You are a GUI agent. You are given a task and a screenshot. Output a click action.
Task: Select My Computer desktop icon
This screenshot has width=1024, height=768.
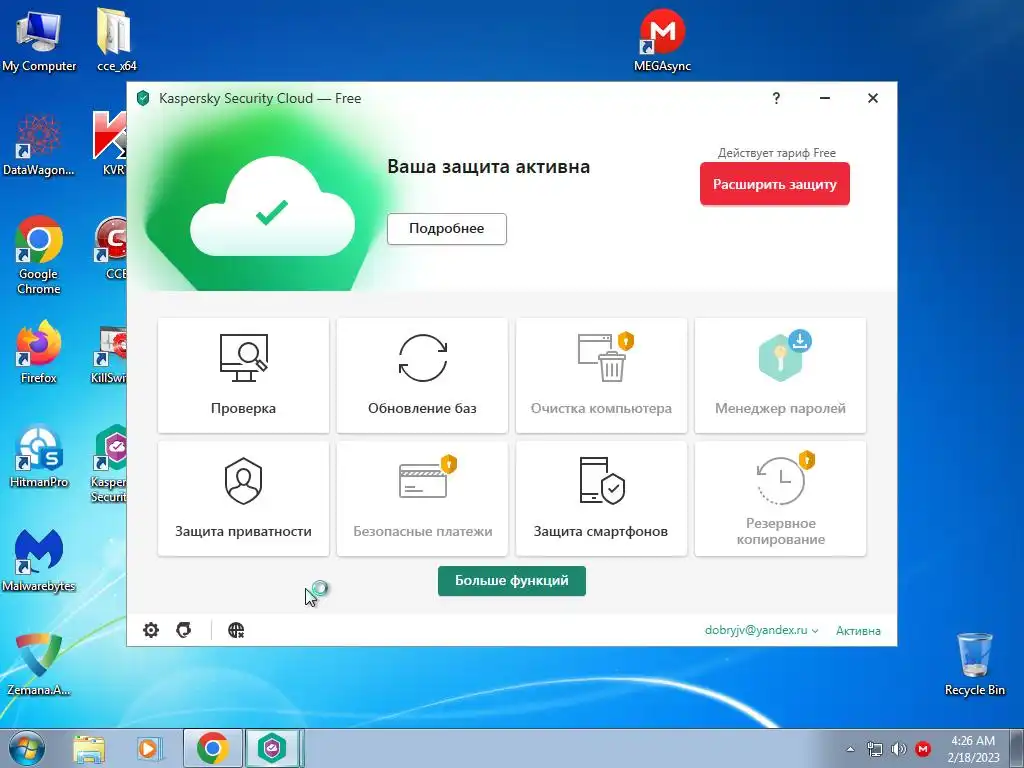[39, 40]
